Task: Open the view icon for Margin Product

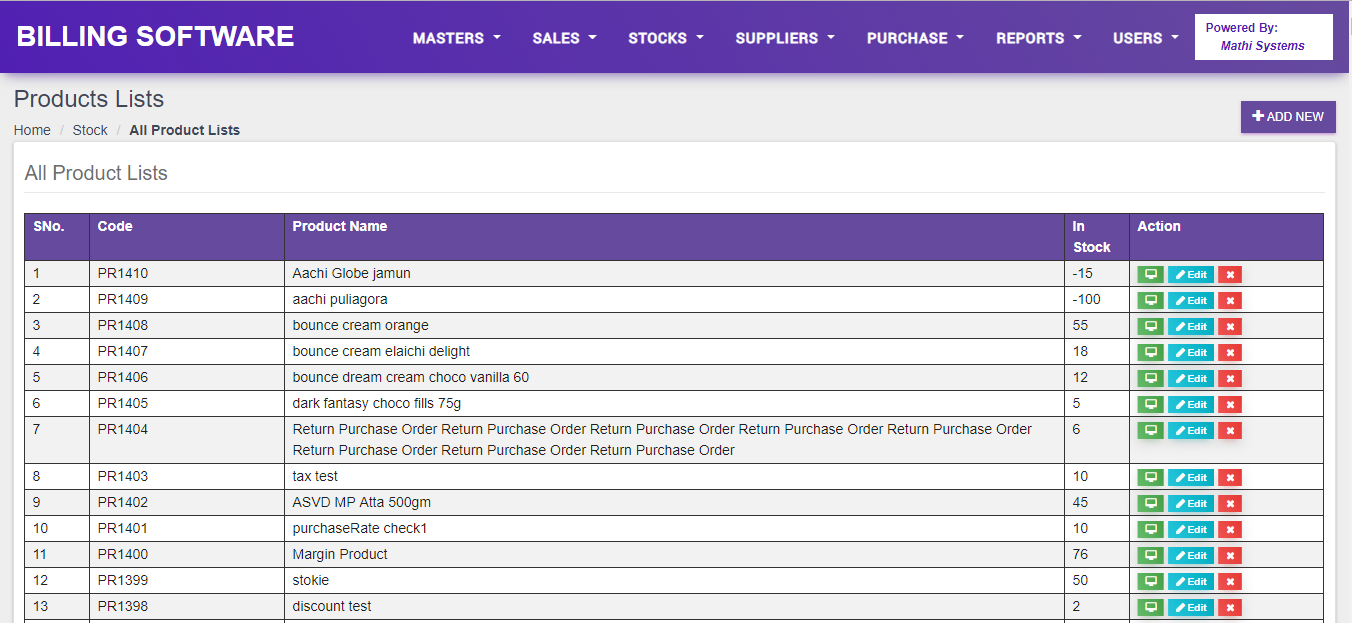Action: point(1150,554)
